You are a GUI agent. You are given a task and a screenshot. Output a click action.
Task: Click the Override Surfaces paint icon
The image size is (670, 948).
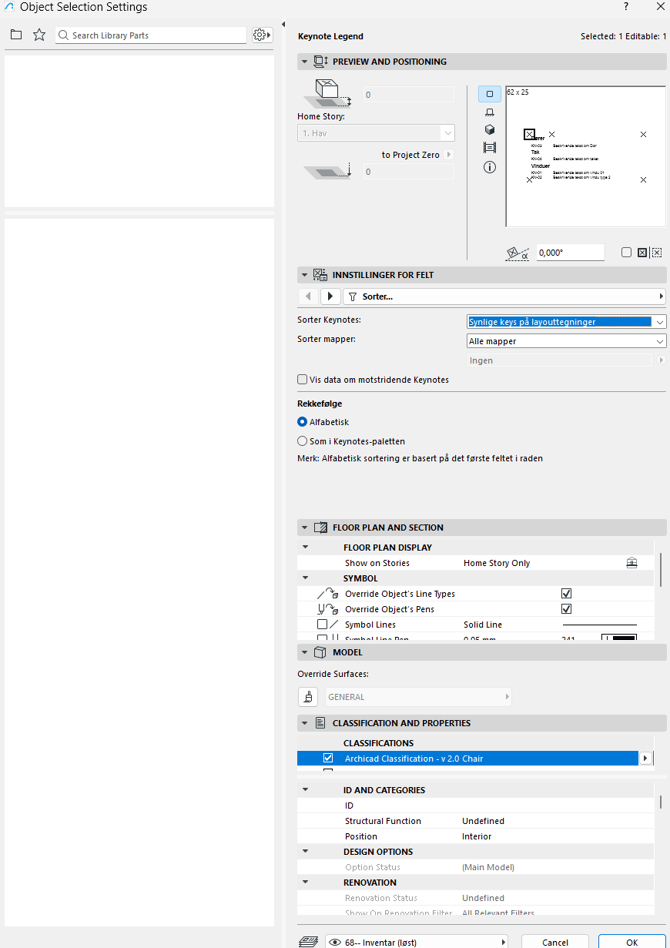click(x=308, y=697)
